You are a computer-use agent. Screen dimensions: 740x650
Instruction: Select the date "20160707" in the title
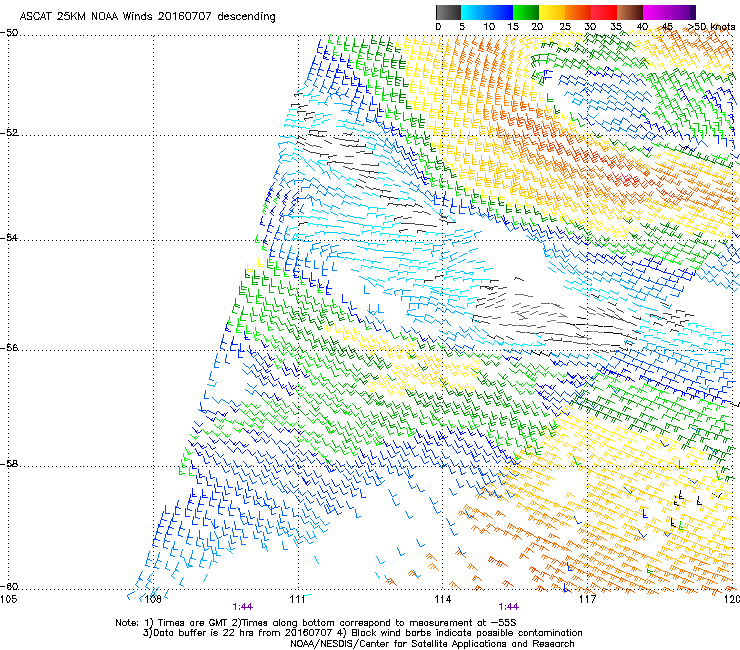coord(185,16)
